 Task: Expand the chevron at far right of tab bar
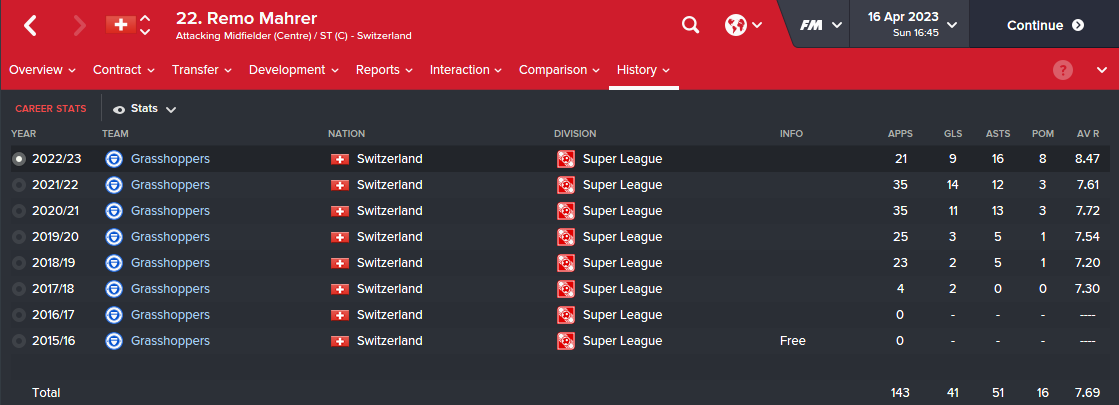[x=1101, y=70]
